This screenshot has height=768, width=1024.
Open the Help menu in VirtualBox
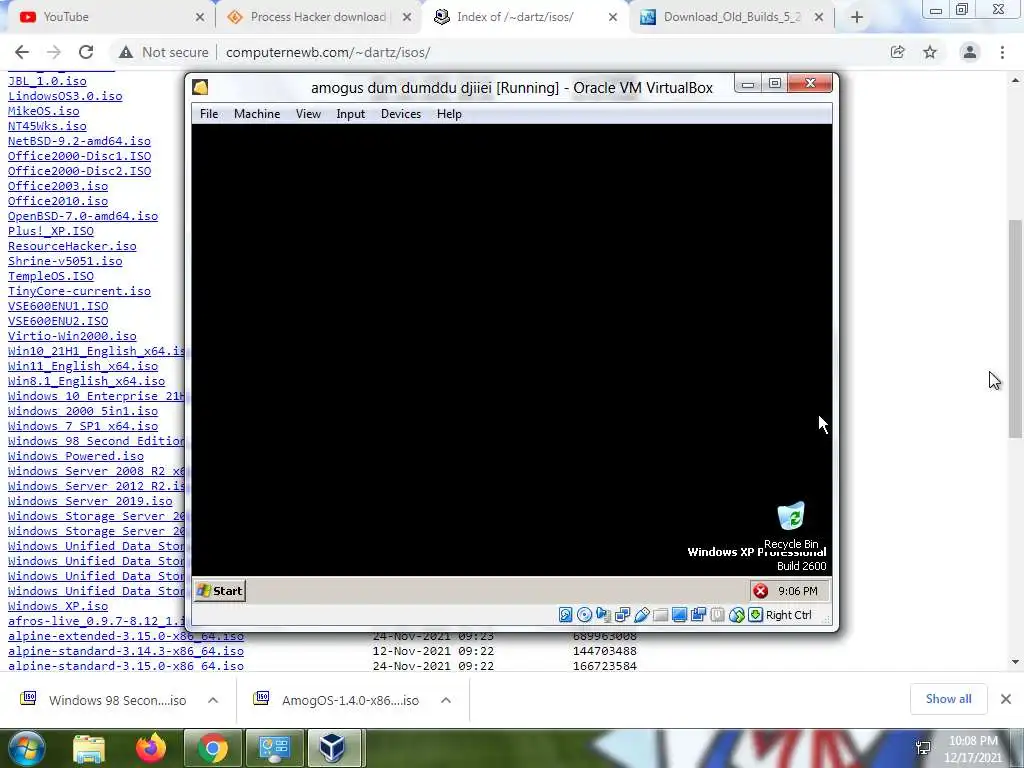coord(449,114)
